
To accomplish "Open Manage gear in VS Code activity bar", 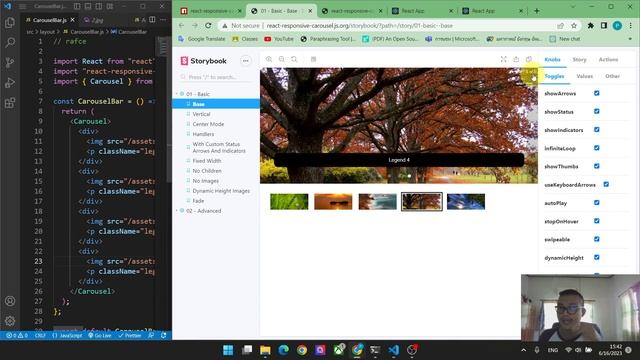I will pos(10,321).
